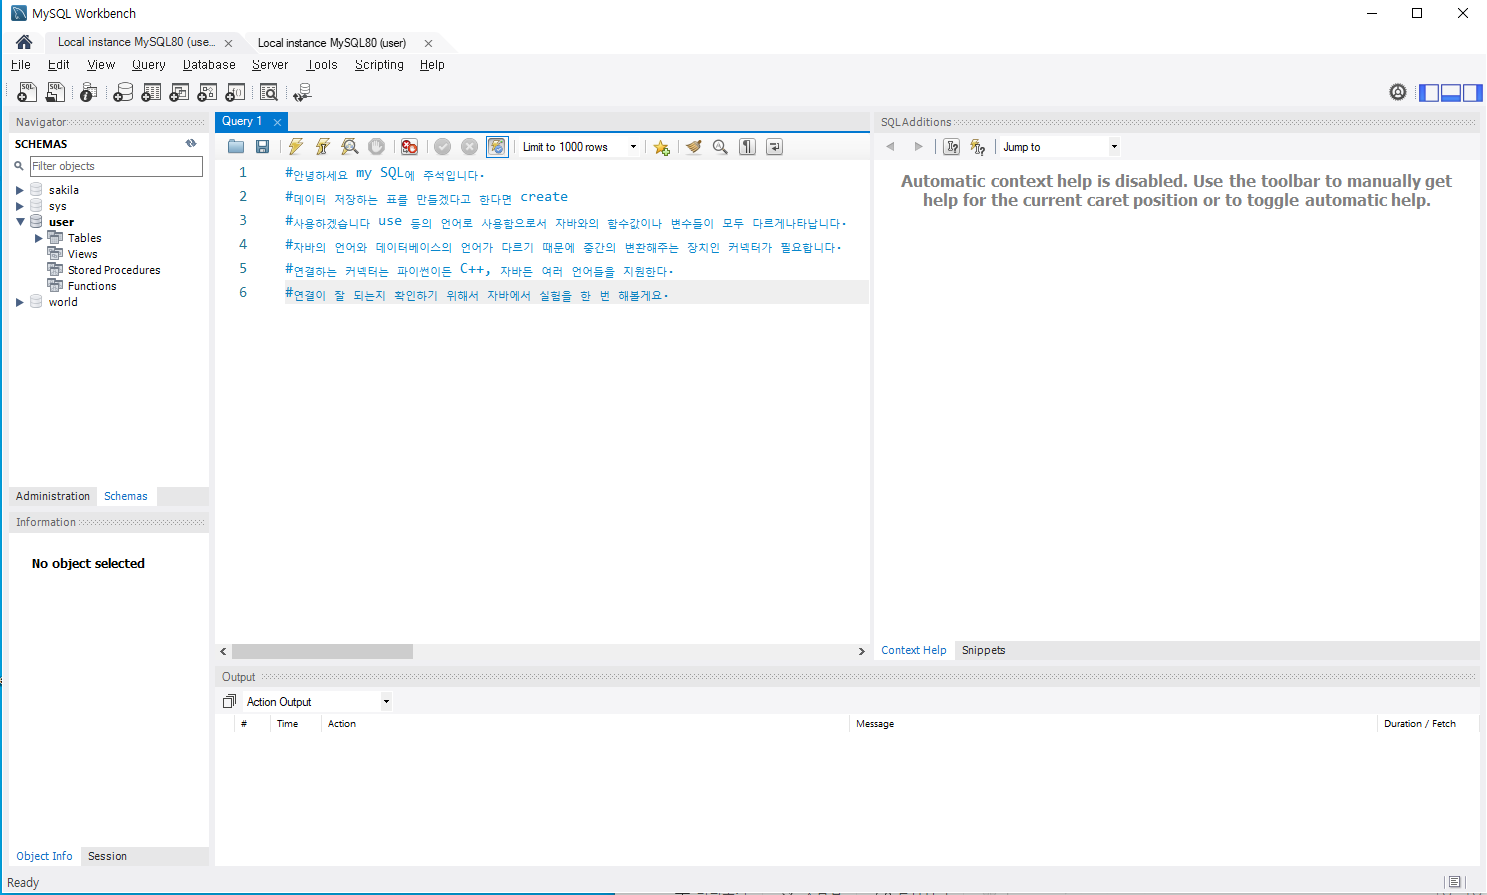
Task: Create a new schema in the connected server
Action: coord(123,92)
